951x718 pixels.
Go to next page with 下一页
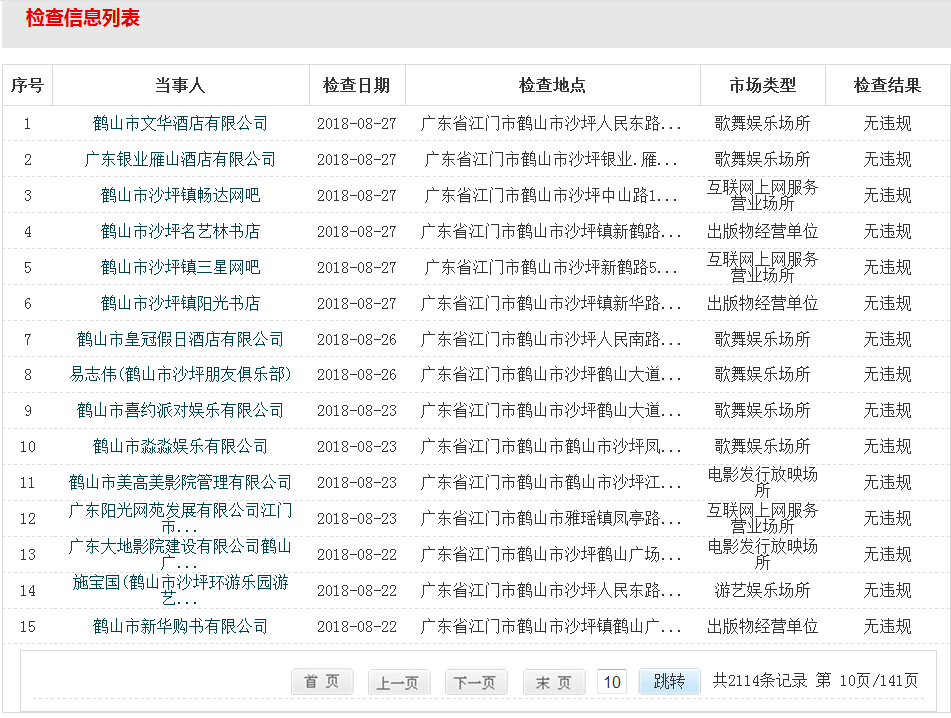(x=475, y=682)
